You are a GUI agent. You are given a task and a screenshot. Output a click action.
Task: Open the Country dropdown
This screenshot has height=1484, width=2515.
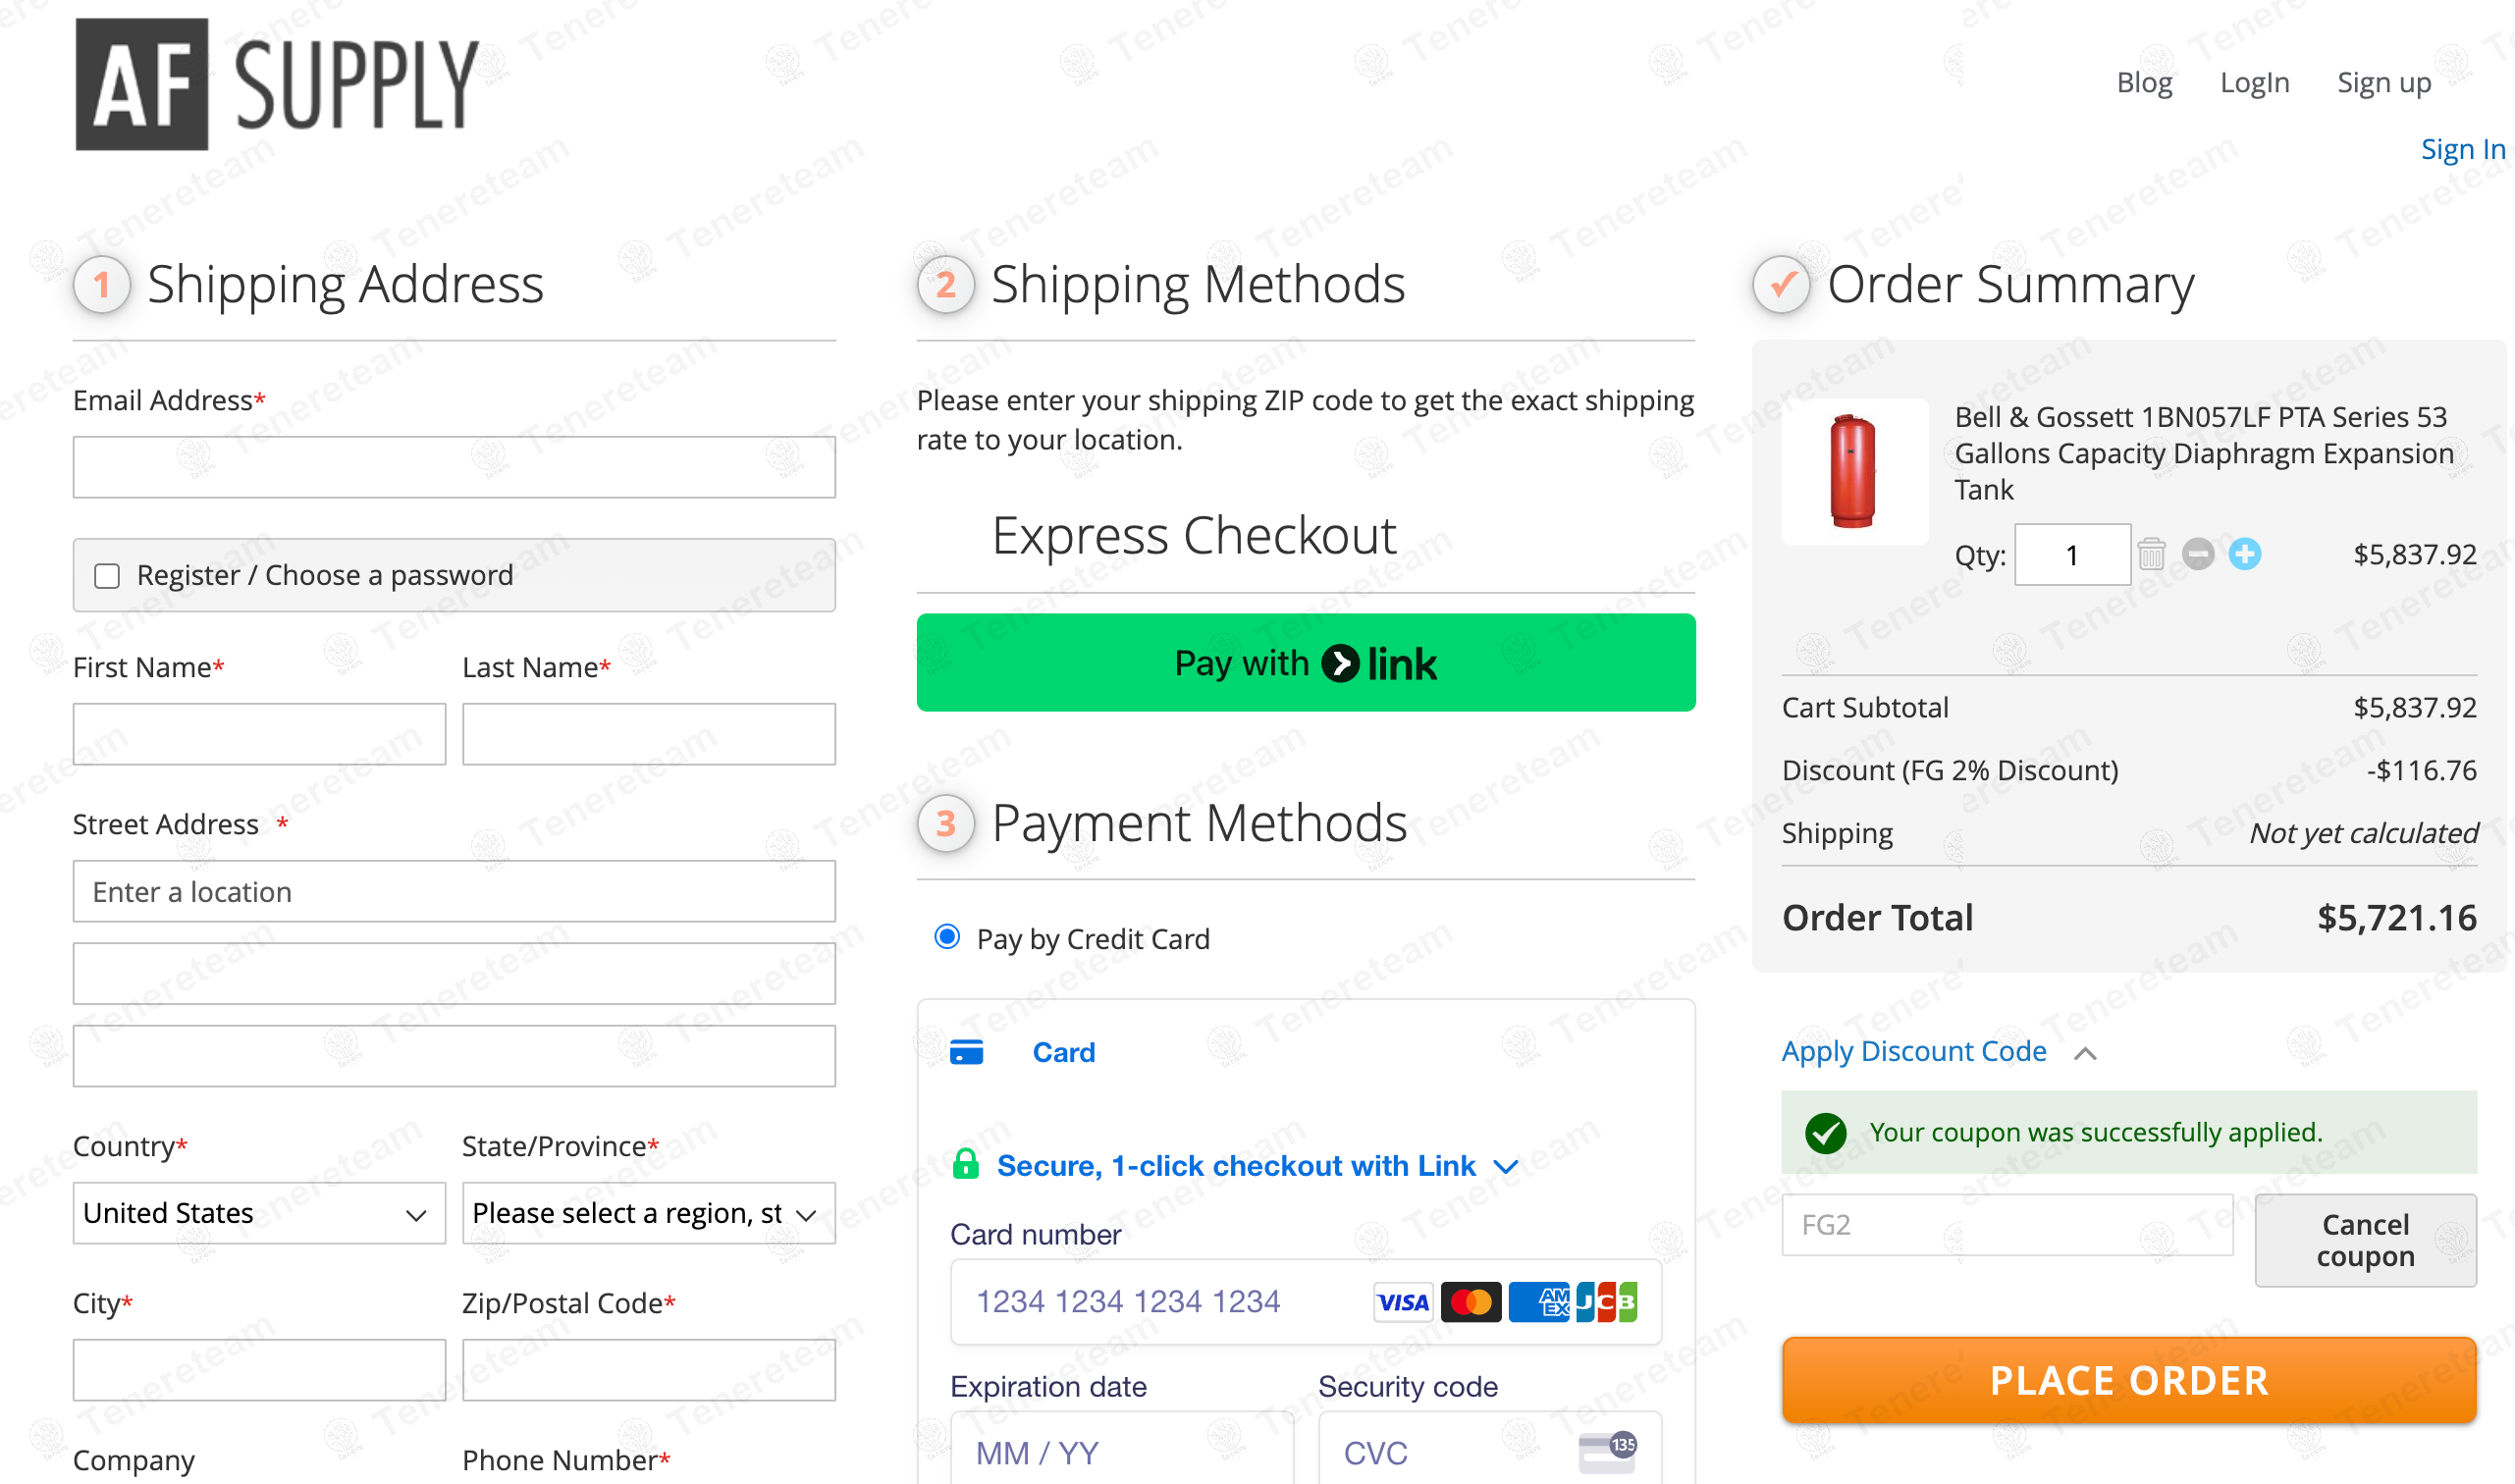pos(259,1213)
